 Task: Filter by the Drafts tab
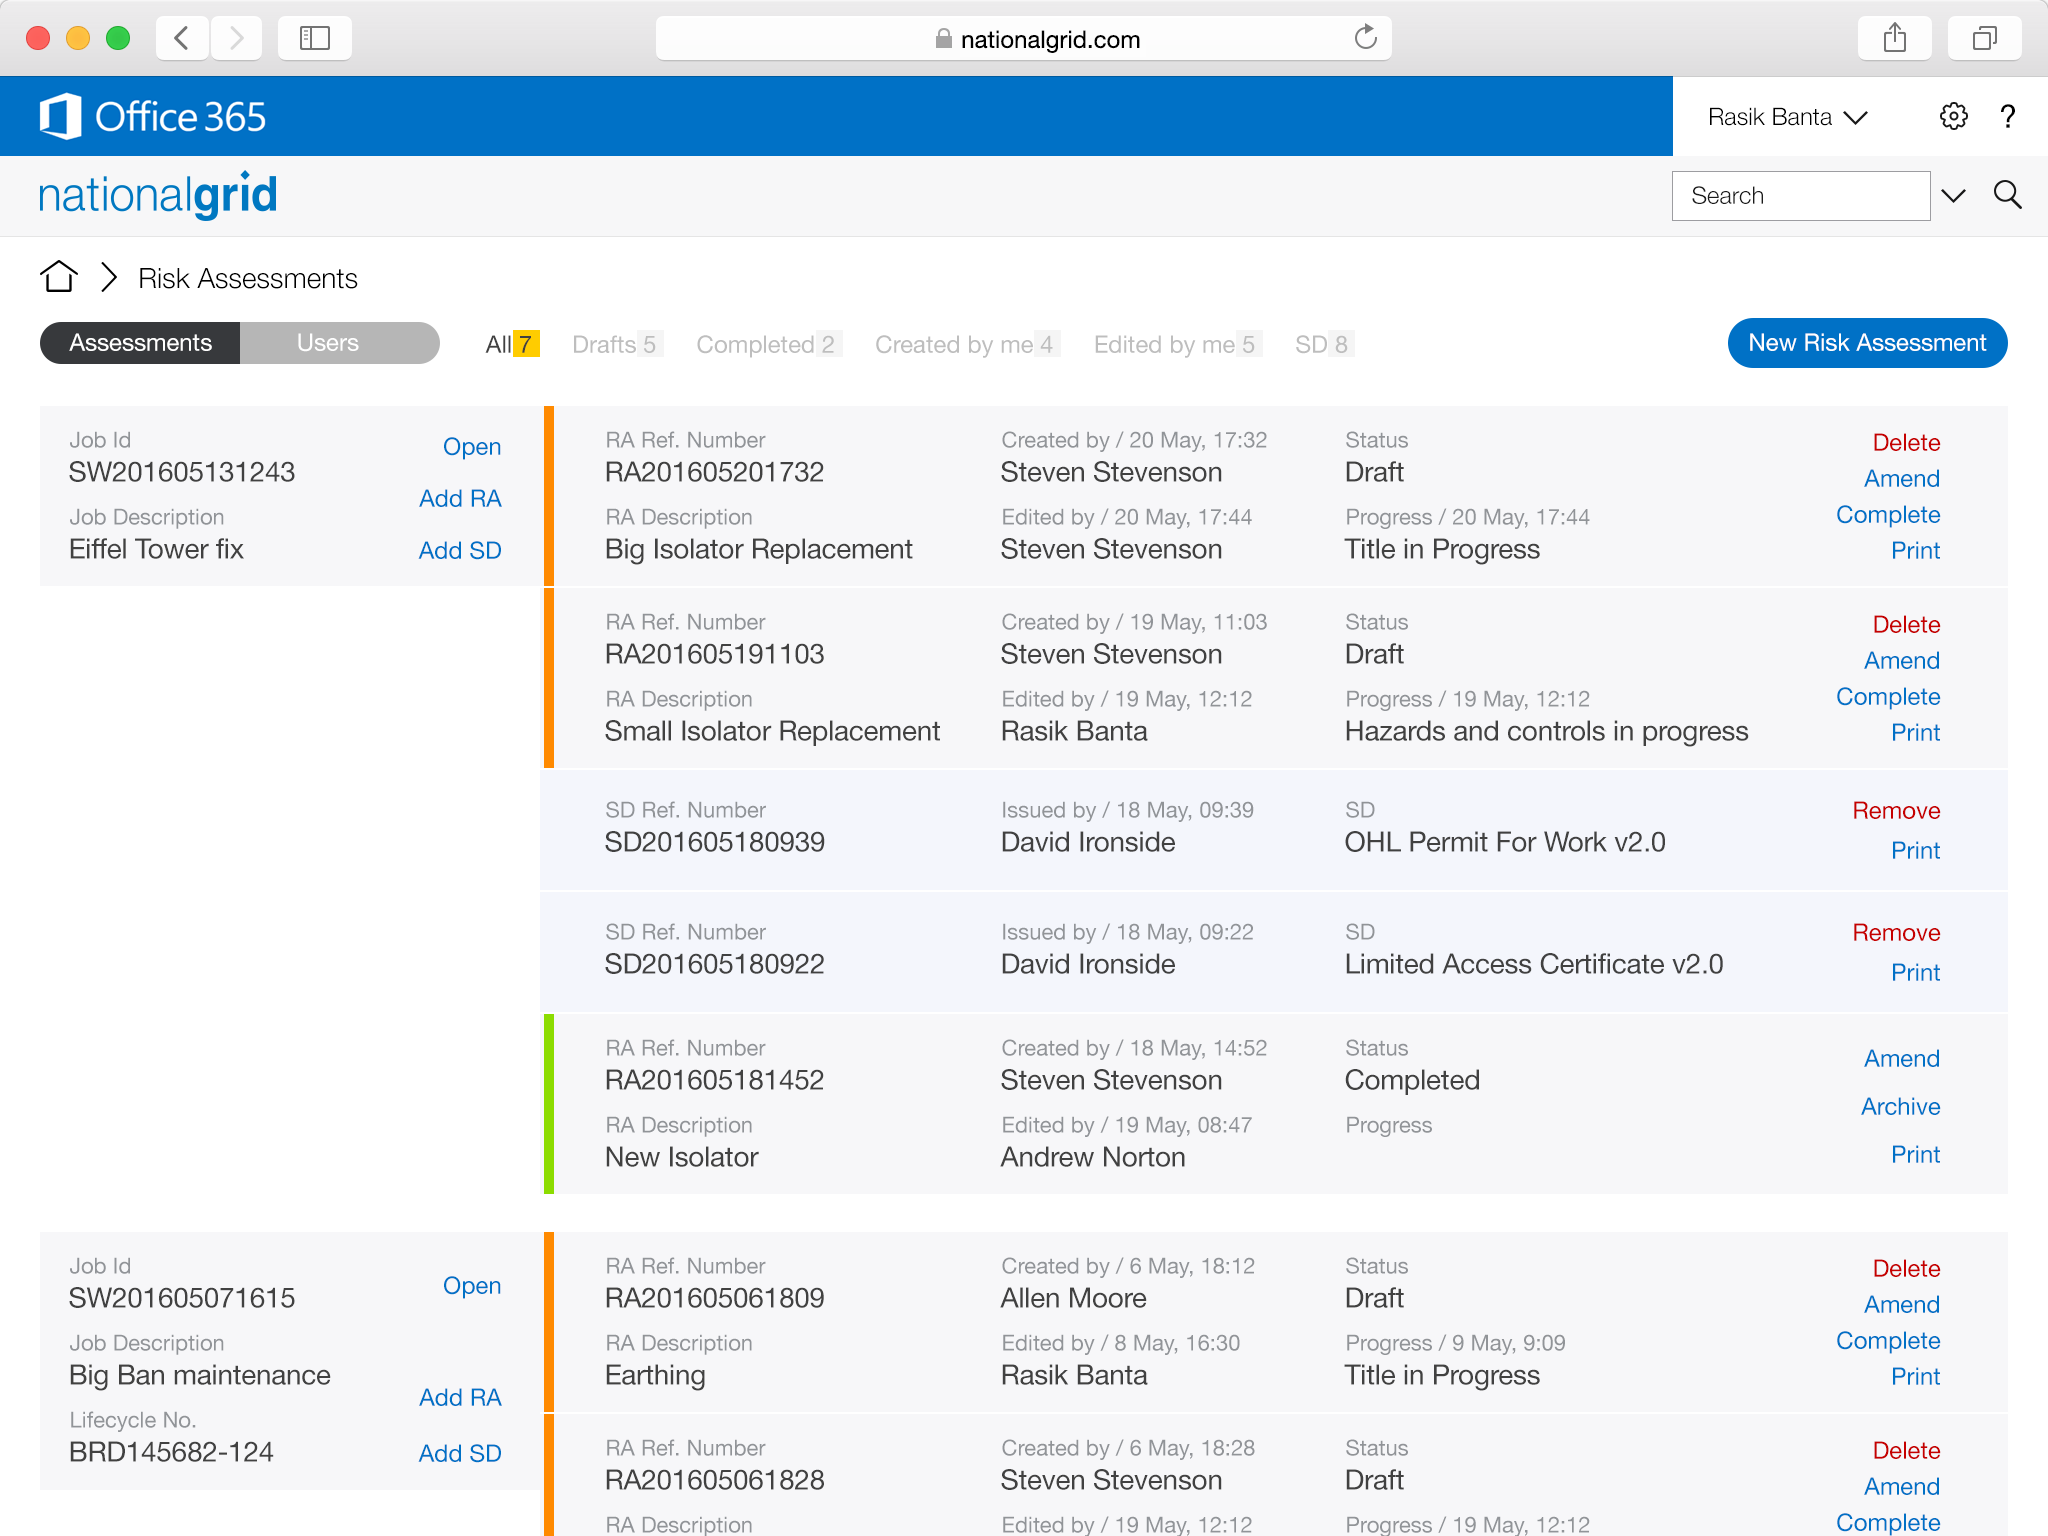(x=614, y=345)
